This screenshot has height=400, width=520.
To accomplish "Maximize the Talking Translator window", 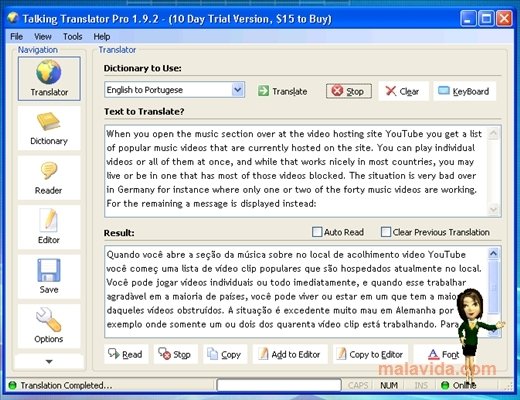I will tap(486, 18).
